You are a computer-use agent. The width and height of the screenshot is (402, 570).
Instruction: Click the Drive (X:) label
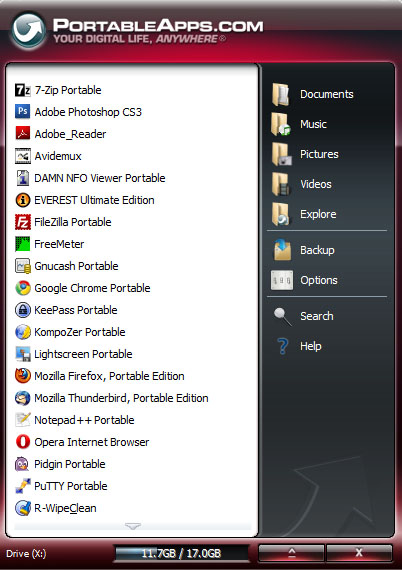coord(26,553)
